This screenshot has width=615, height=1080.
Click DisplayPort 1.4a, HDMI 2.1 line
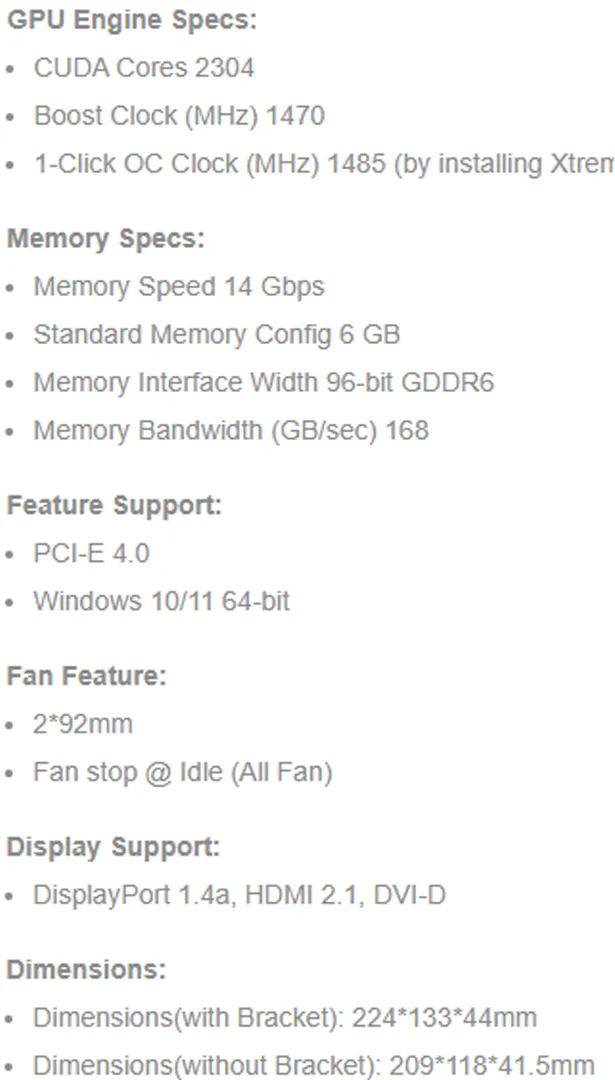click(240, 895)
